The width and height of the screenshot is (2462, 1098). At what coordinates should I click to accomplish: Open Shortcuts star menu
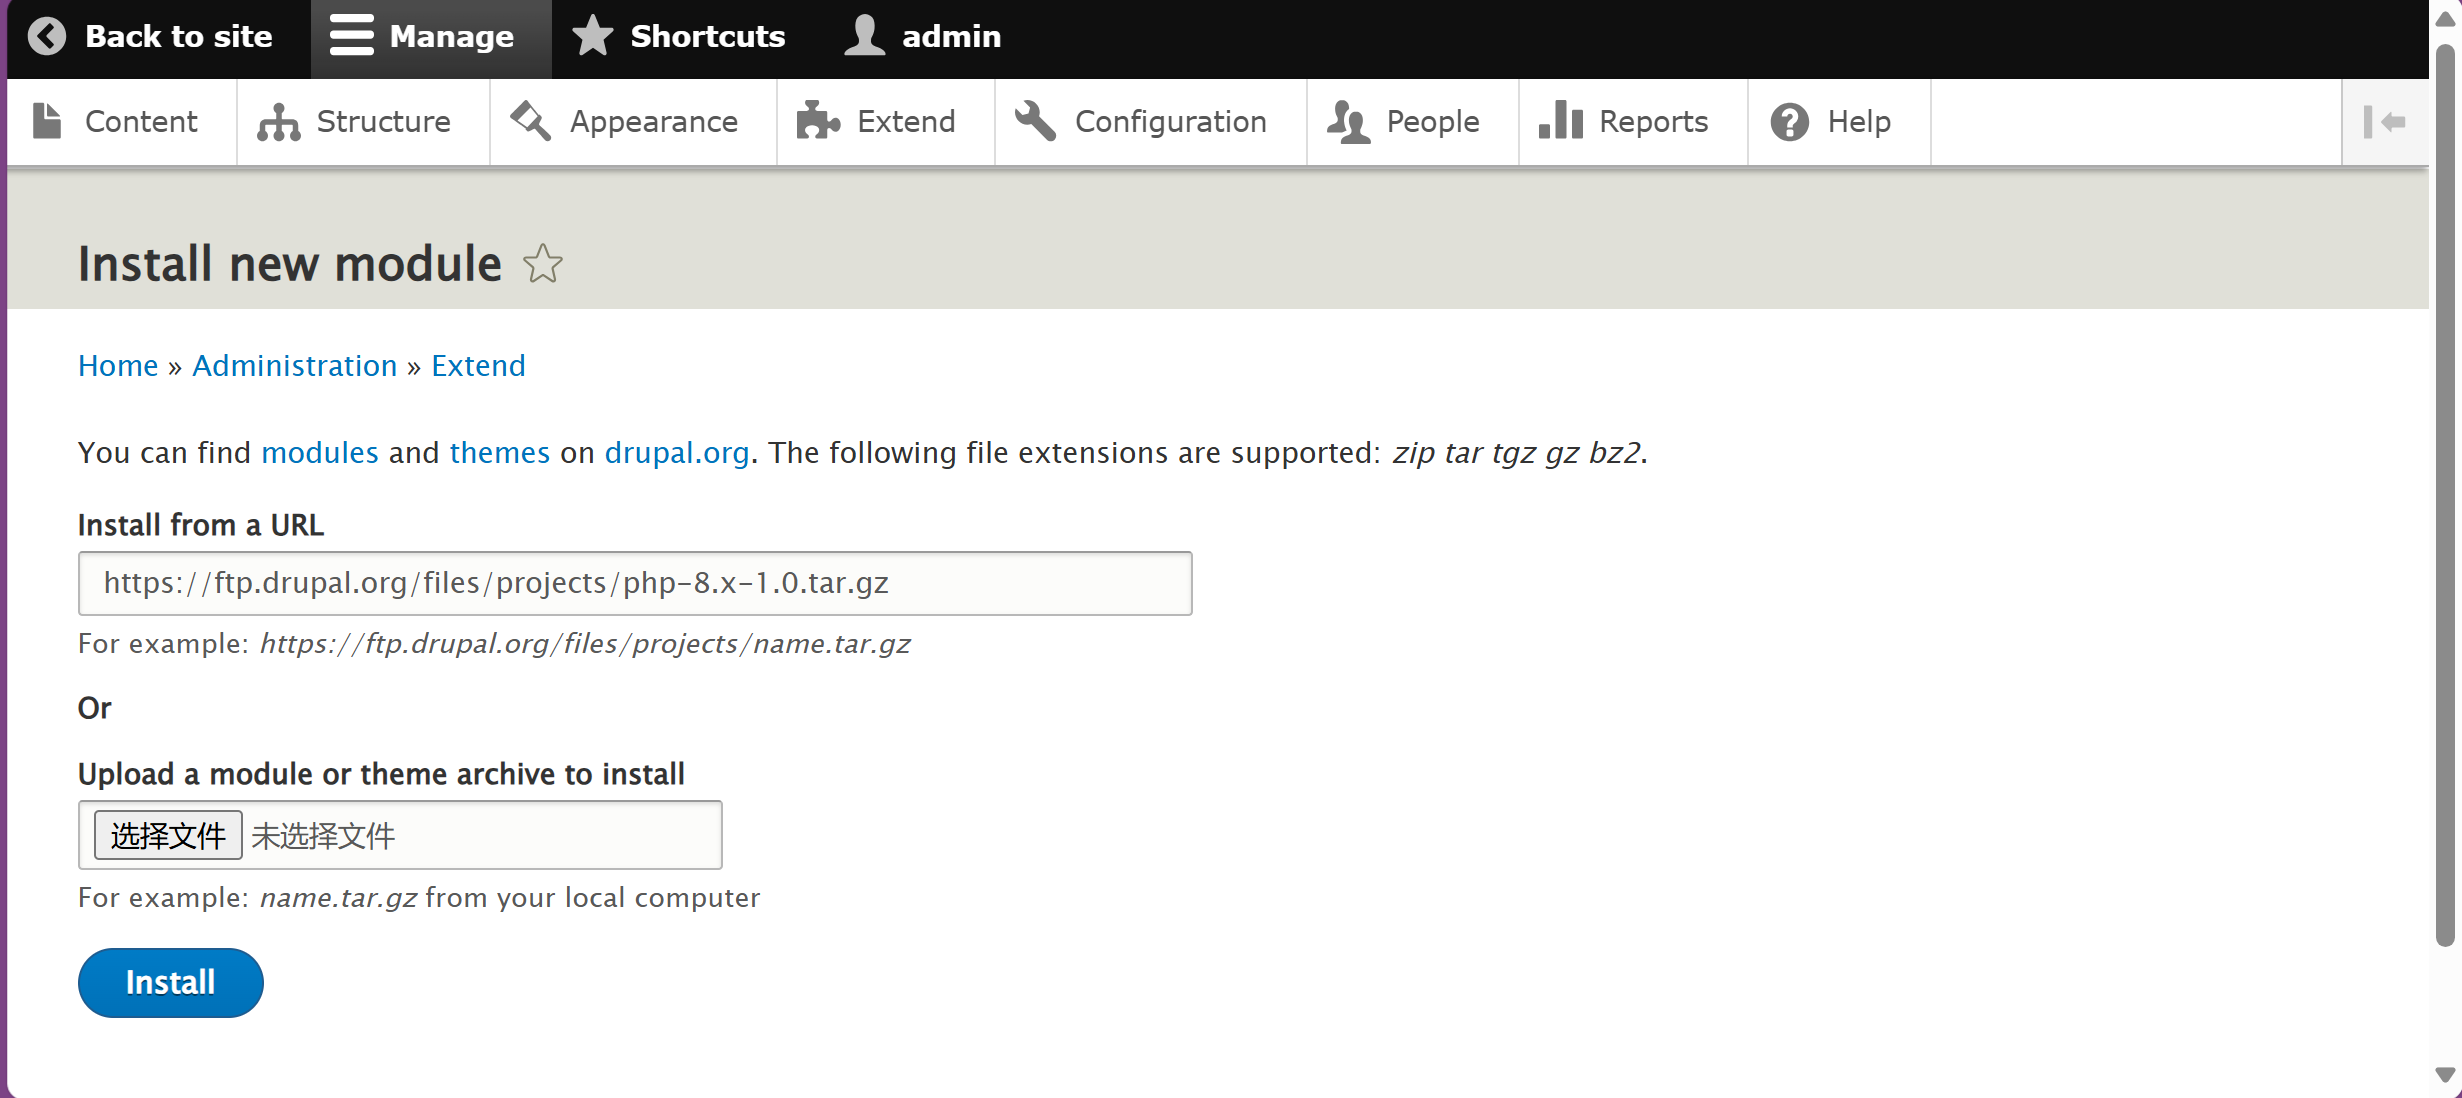[x=593, y=37]
